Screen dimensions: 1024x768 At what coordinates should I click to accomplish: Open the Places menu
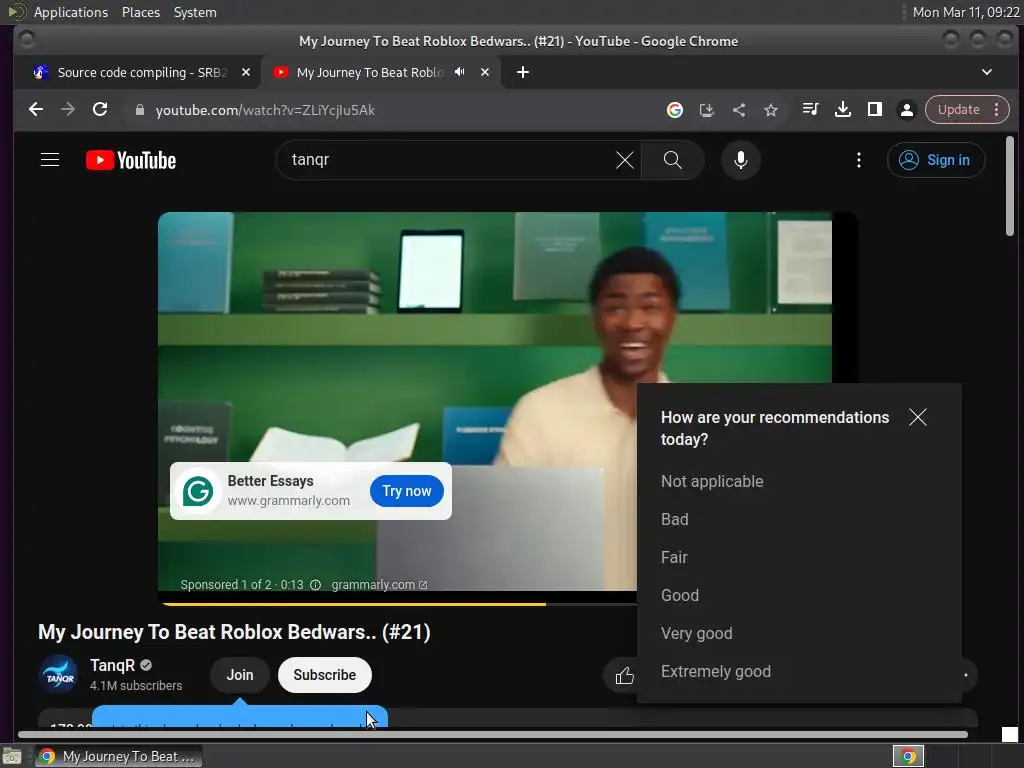tap(141, 12)
